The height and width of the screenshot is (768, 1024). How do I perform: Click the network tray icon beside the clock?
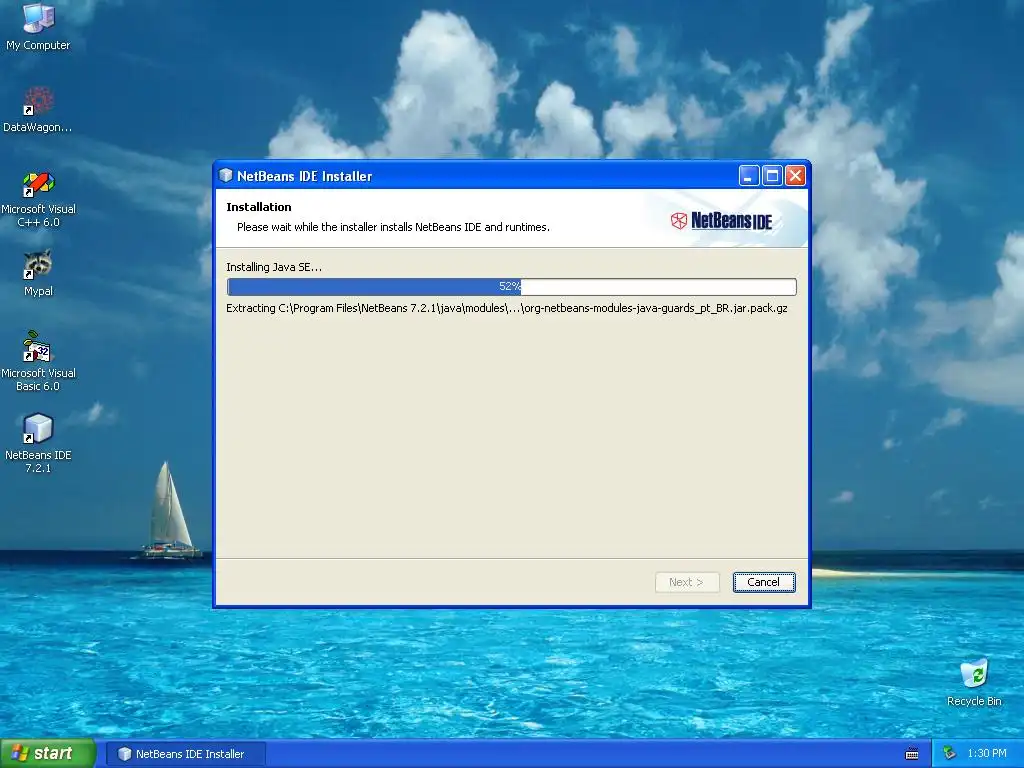tap(950, 754)
